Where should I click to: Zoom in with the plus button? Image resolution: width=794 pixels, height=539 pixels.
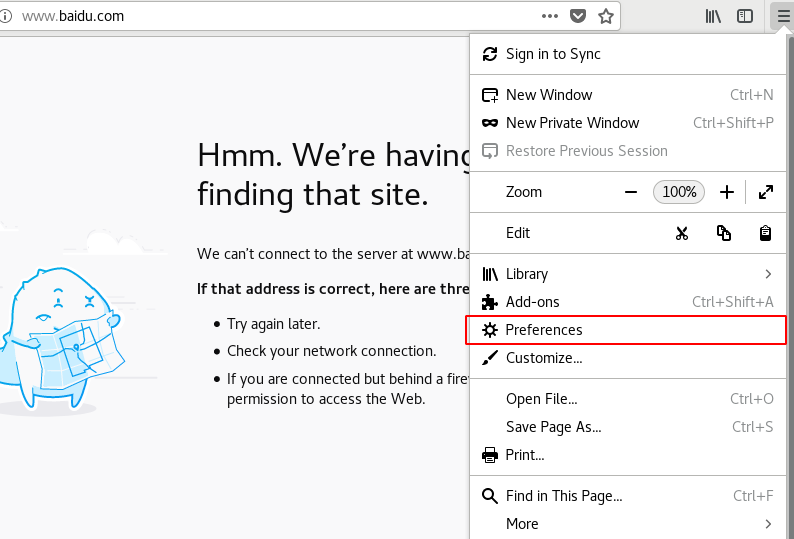point(727,192)
